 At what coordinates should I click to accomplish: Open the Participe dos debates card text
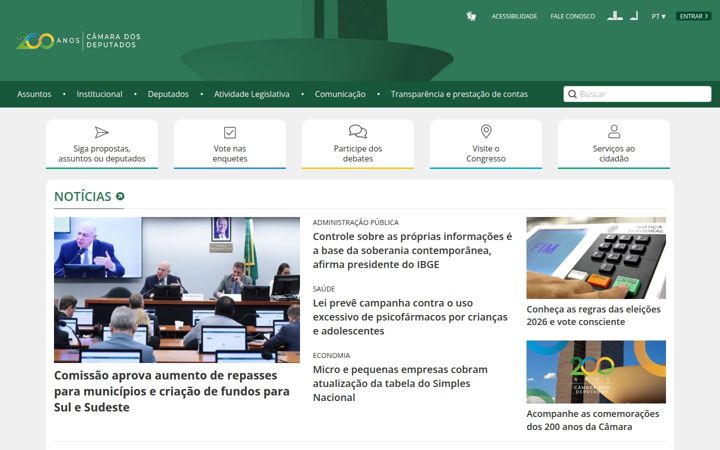(358, 154)
